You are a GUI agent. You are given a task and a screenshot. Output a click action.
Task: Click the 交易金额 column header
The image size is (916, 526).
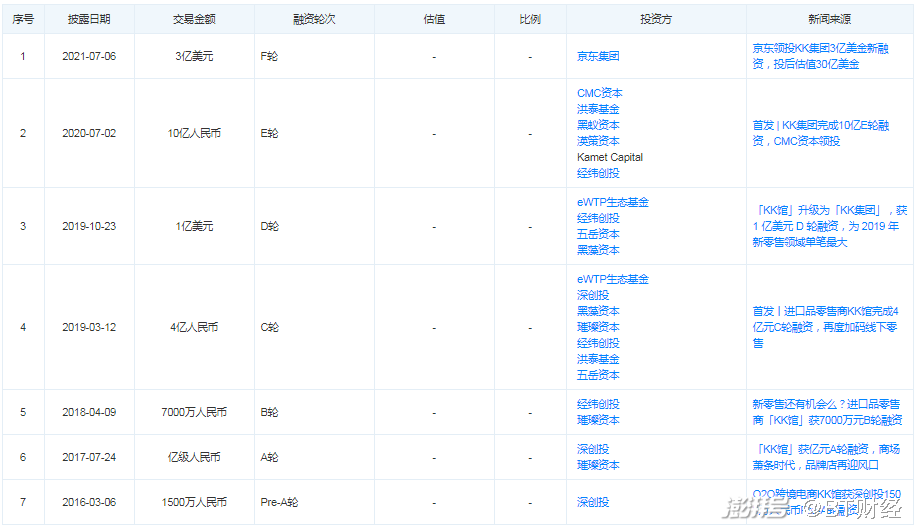coord(194,19)
